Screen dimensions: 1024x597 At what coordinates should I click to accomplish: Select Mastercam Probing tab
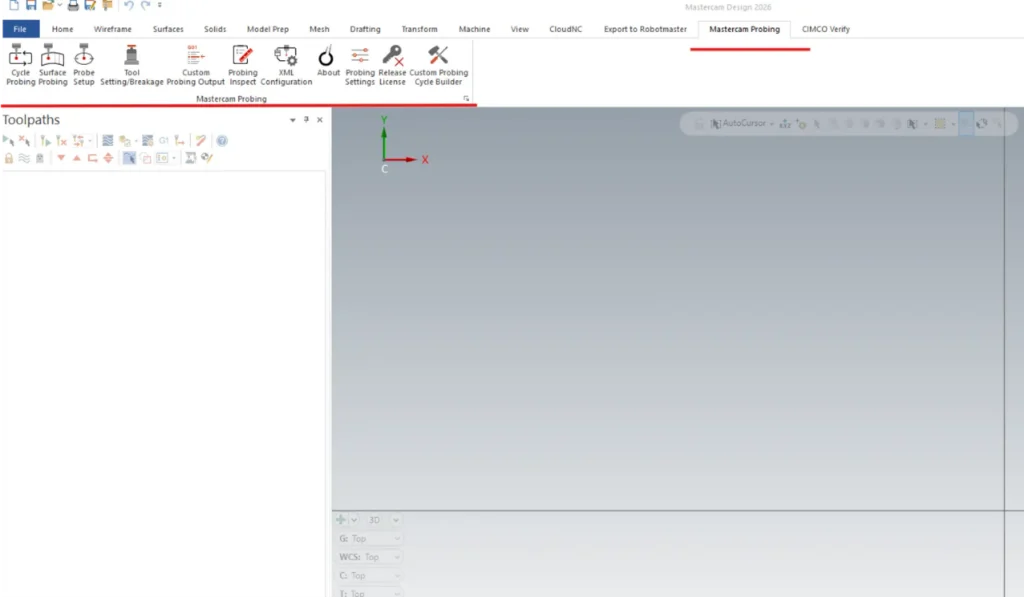(x=744, y=29)
